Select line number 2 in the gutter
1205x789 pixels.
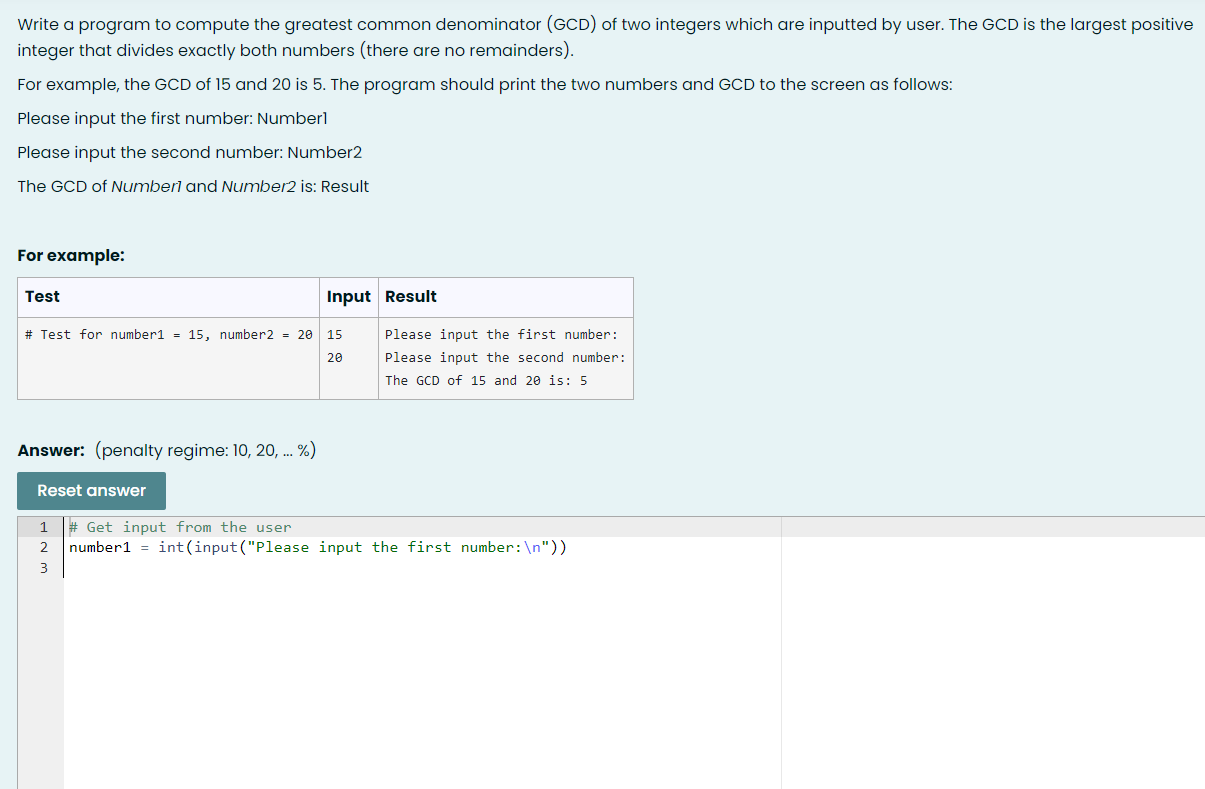coord(44,547)
